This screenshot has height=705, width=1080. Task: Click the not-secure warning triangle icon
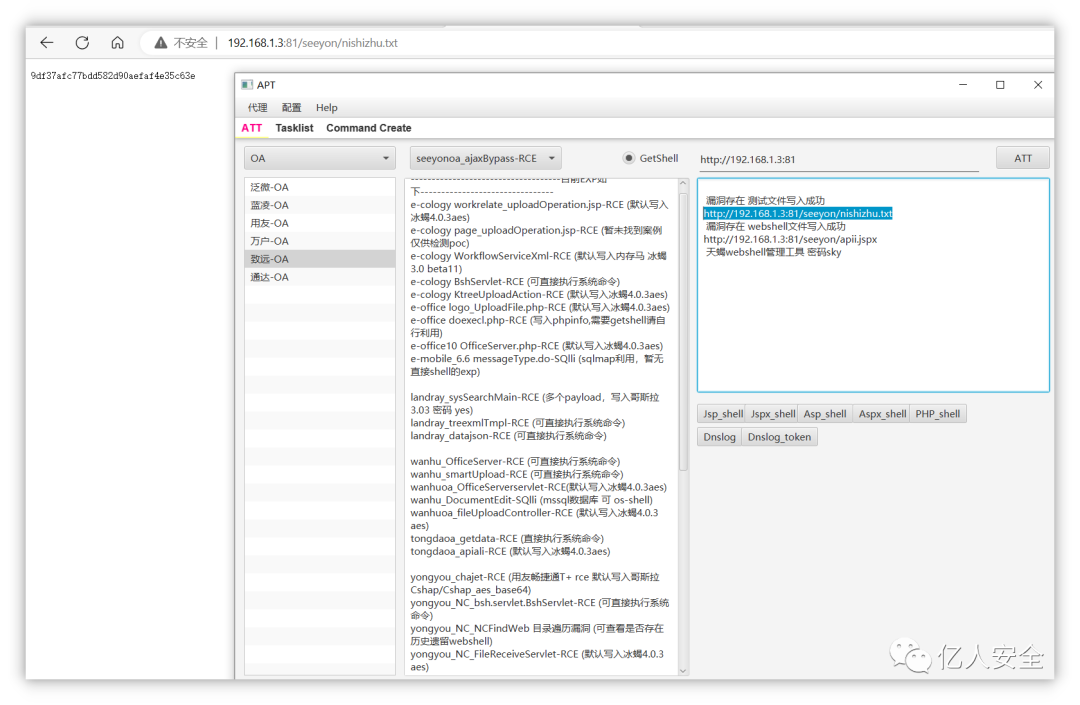click(160, 43)
